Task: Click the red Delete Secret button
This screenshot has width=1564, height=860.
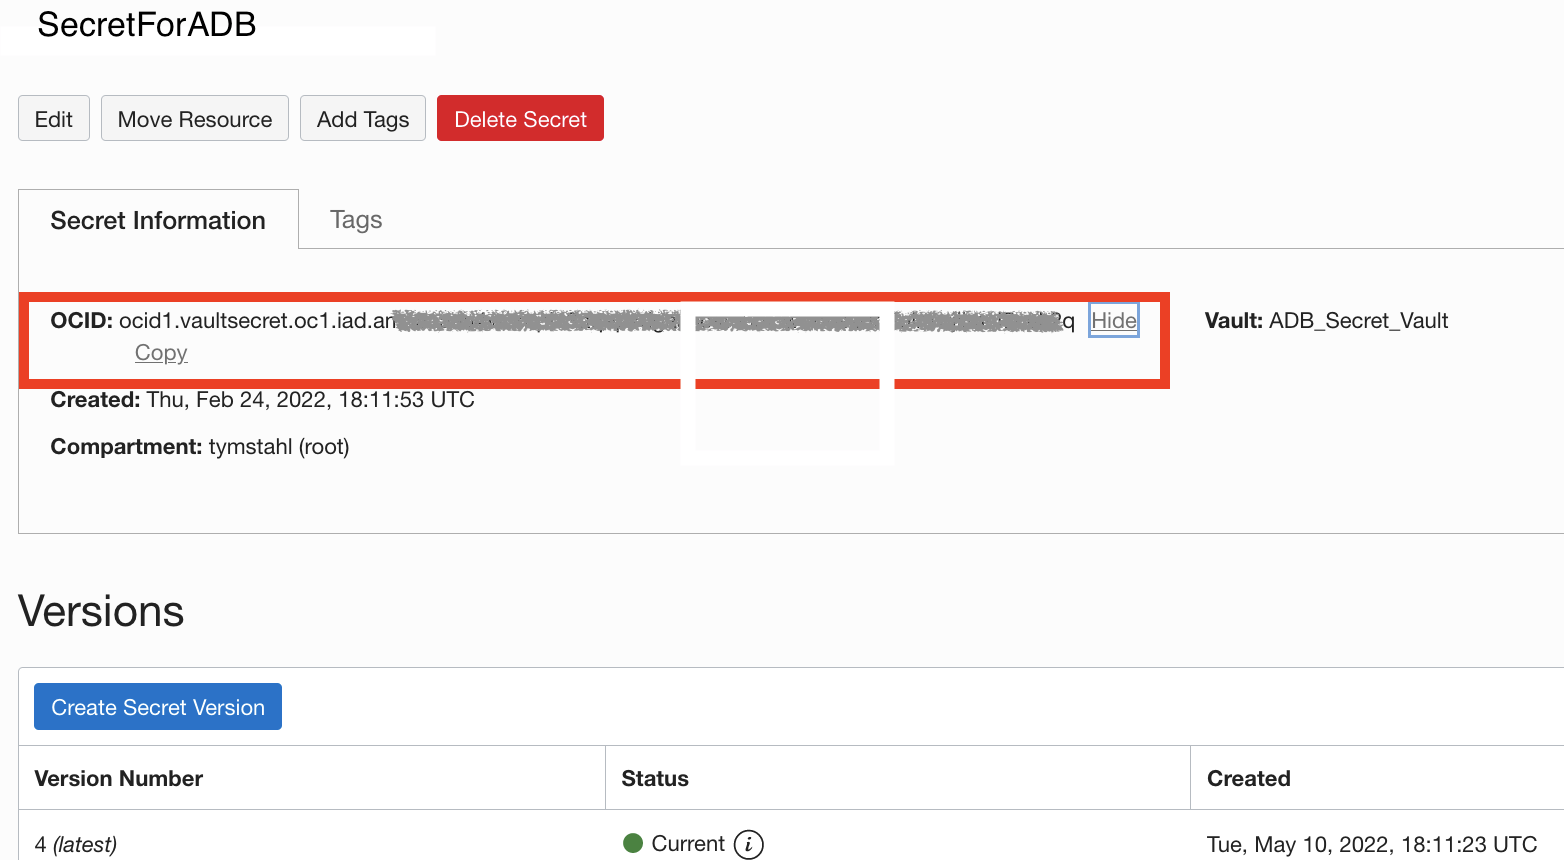Action: (x=520, y=118)
